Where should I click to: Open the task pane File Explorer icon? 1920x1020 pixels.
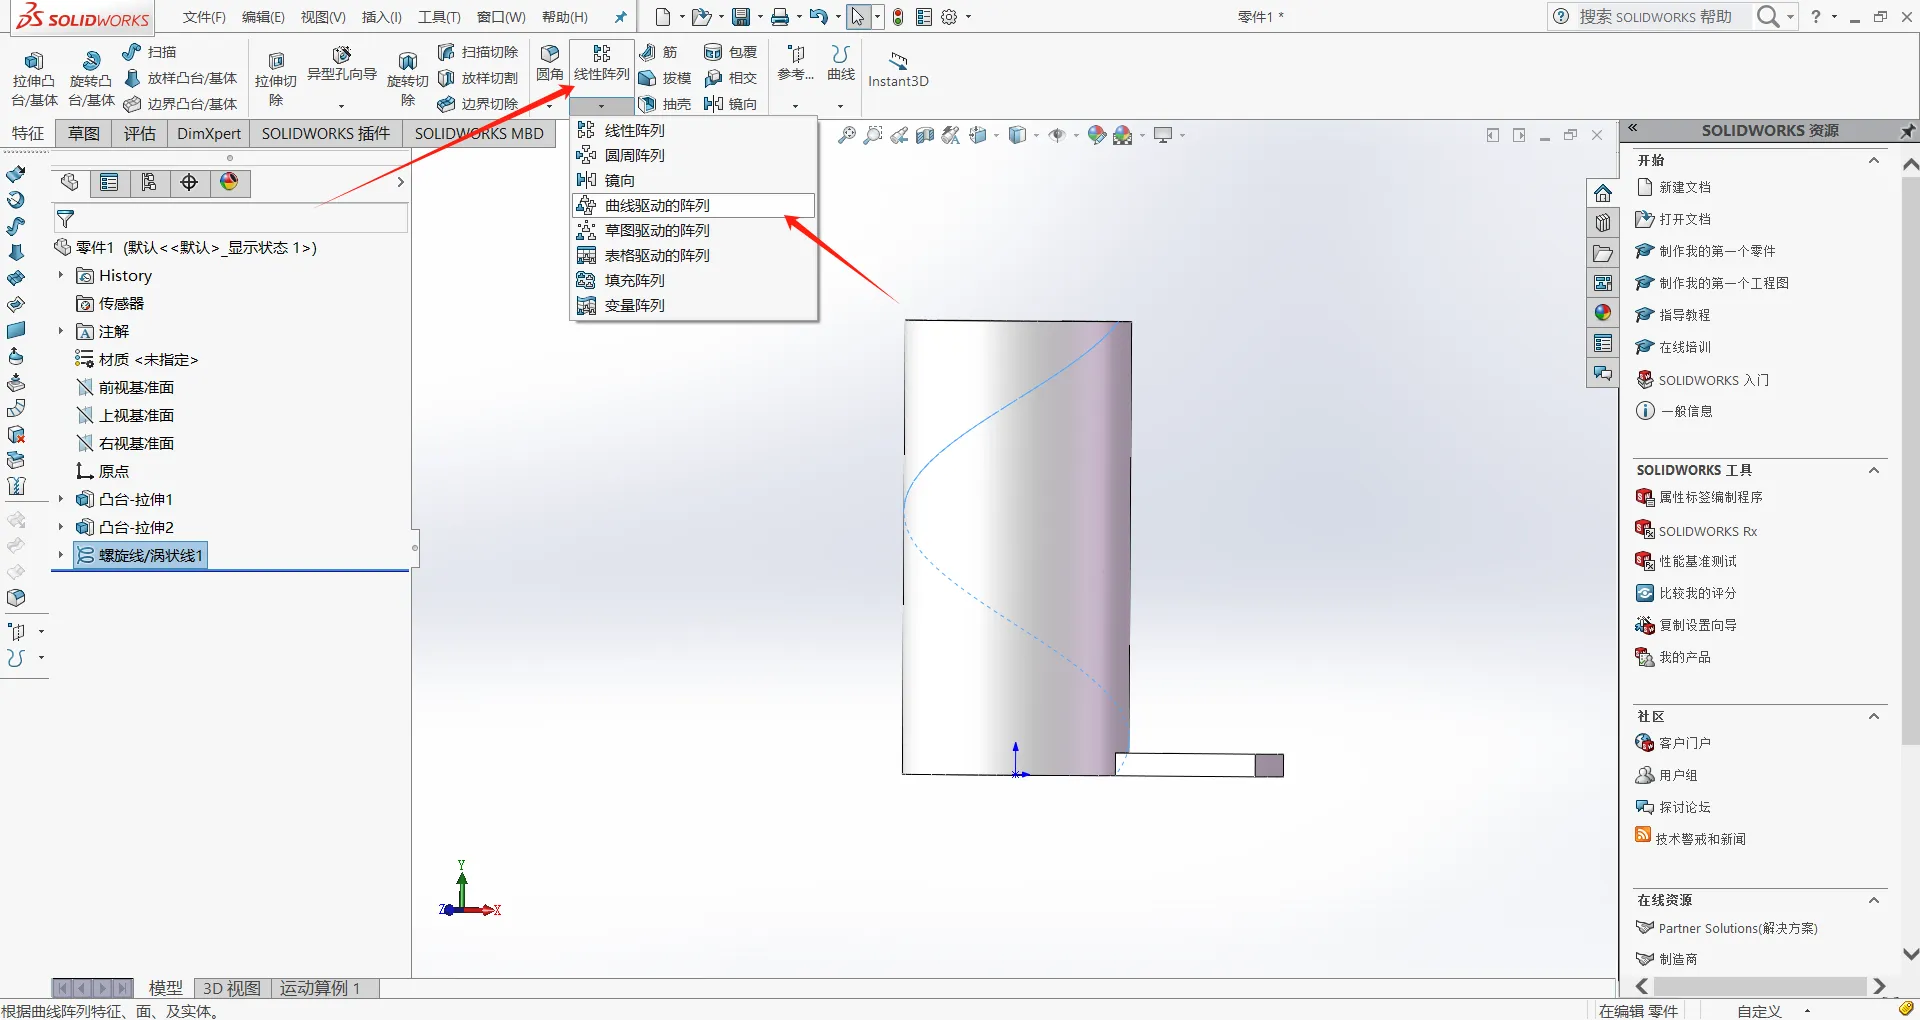[x=1603, y=253]
